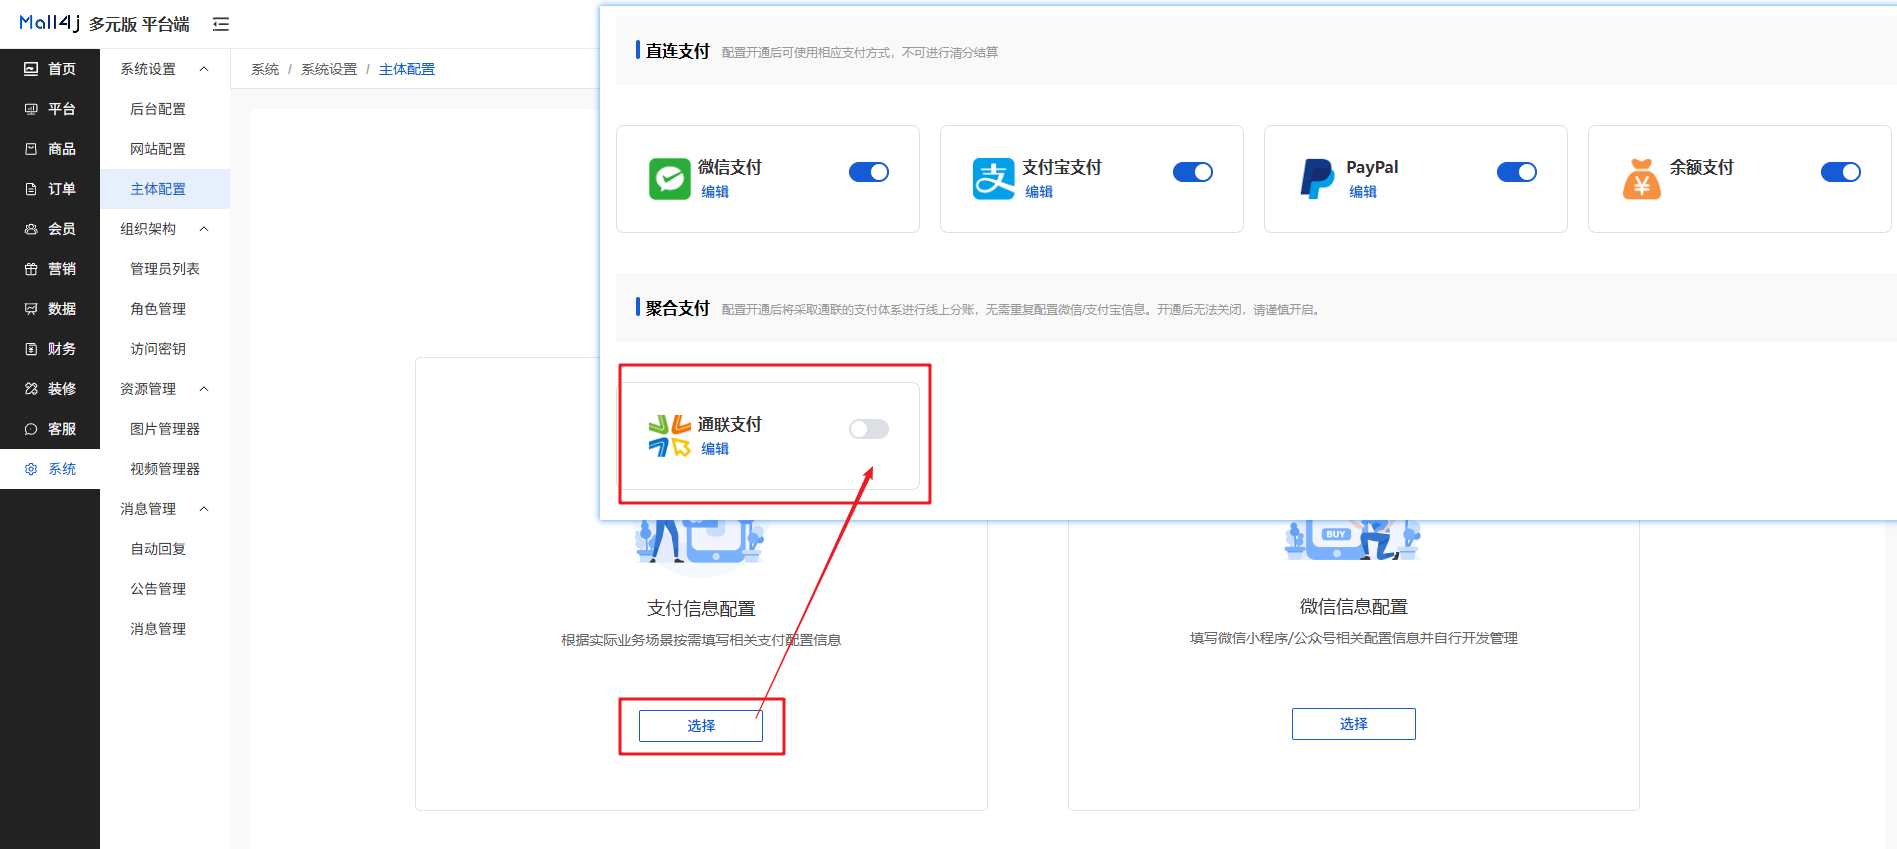Click the 财务 finance sidebar icon
The image size is (1897, 849).
click(31, 349)
